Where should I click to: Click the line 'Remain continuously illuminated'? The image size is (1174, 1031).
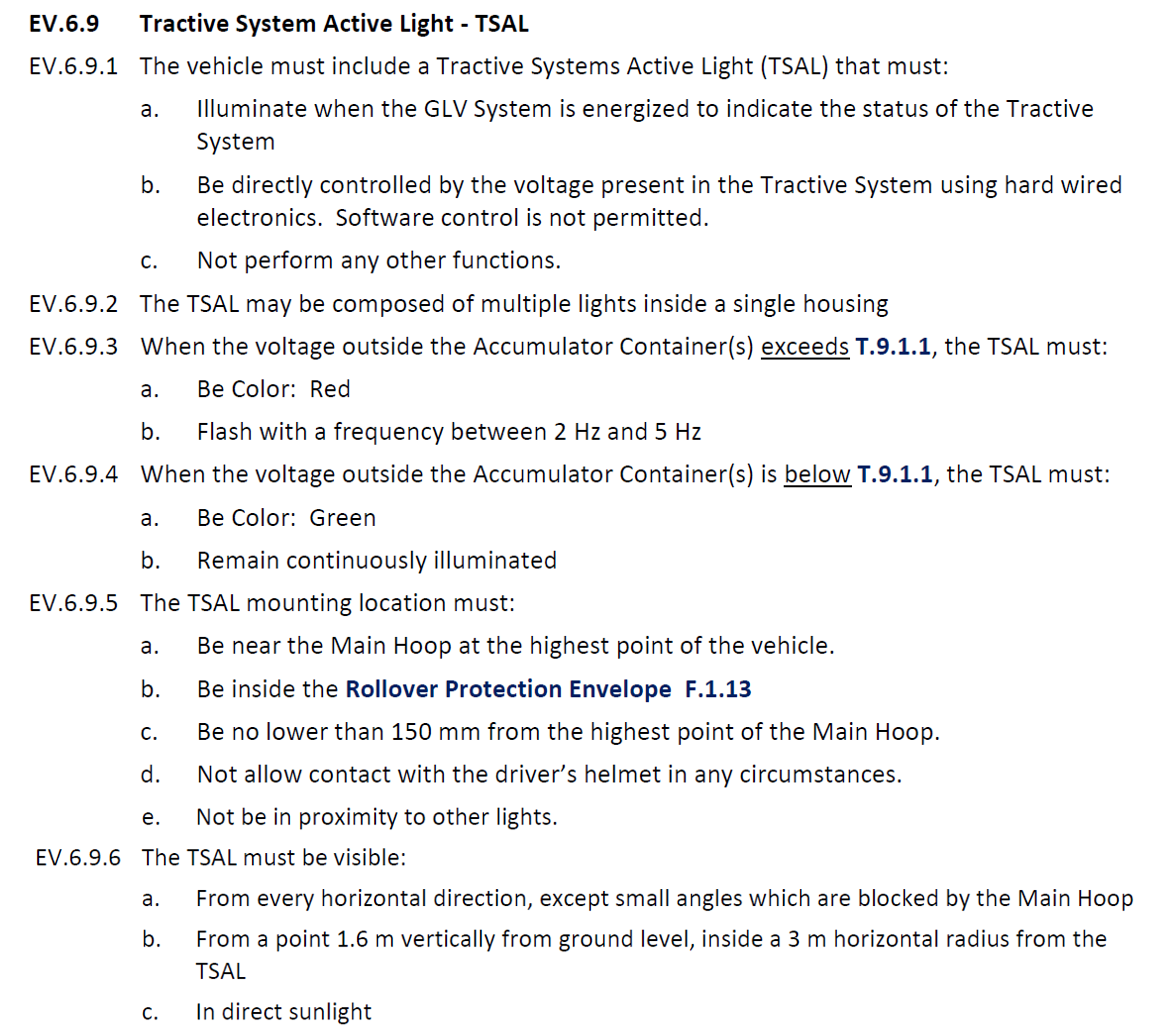[376, 560]
